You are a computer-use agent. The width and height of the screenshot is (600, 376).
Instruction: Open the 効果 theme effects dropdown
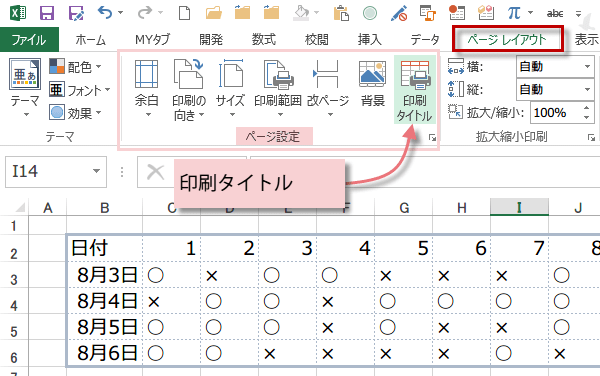tap(75, 113)
